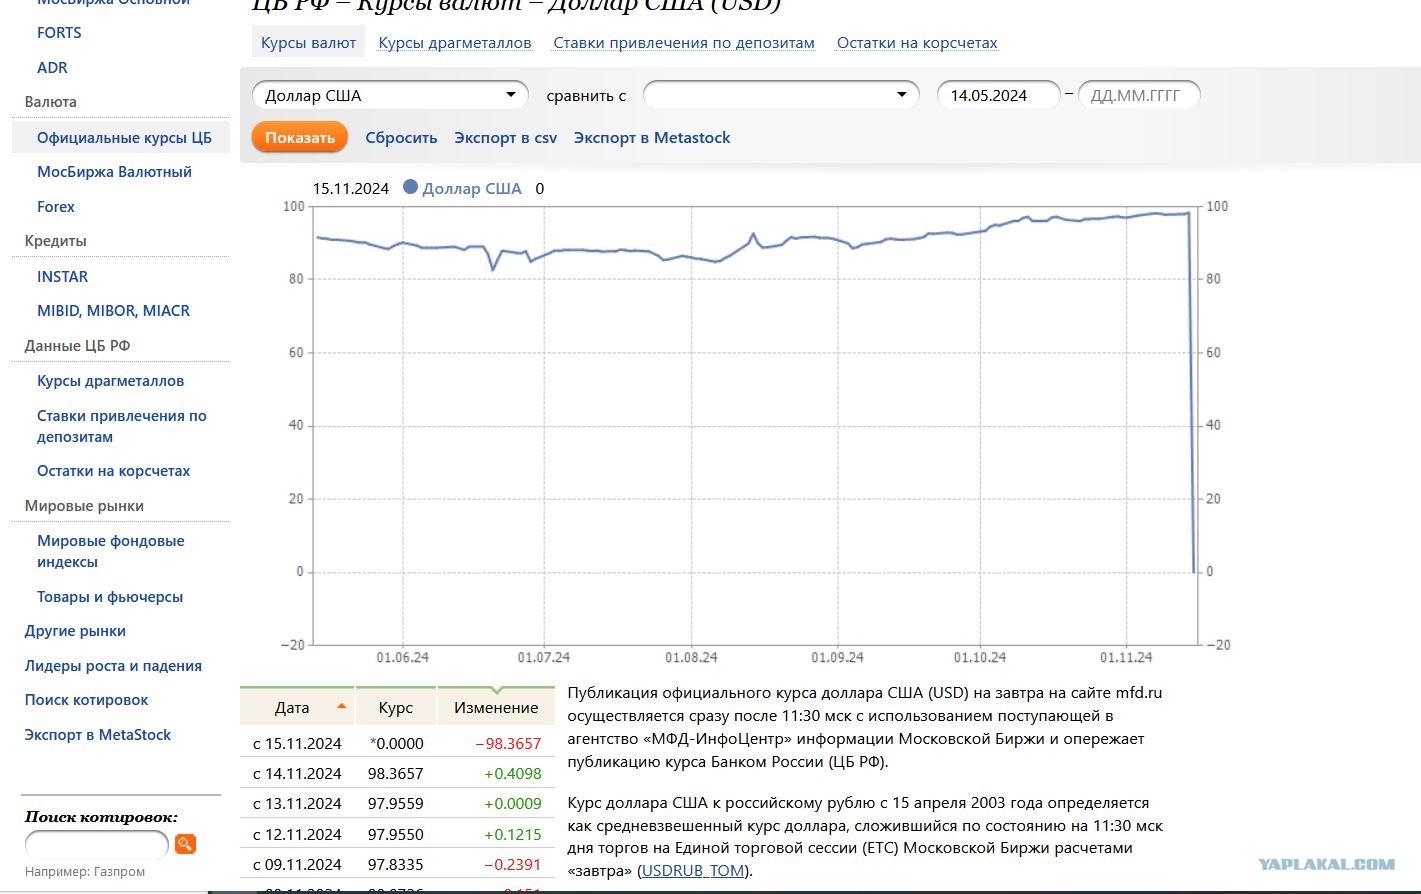Click rate value 97.8335

click(x=395, y=865)
